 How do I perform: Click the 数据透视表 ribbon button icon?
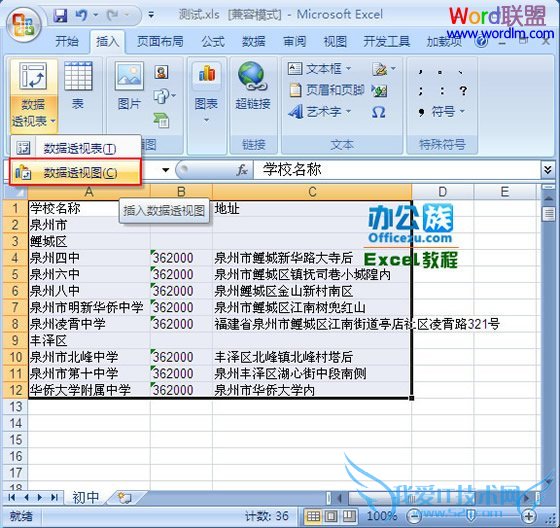(x=34, y=76)
